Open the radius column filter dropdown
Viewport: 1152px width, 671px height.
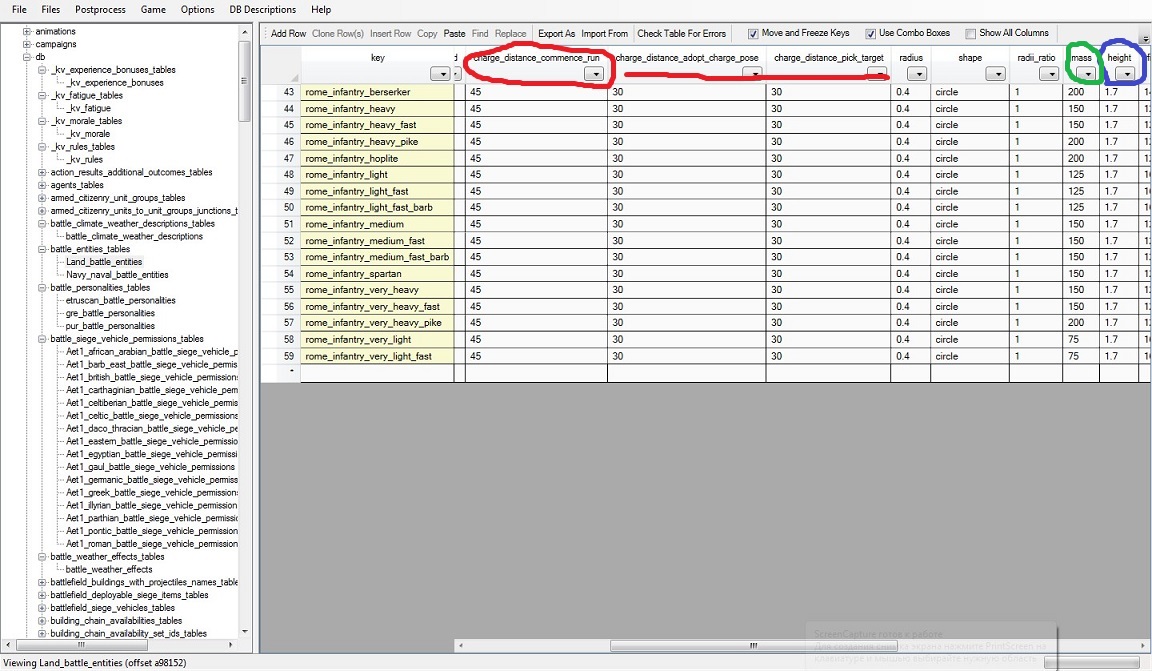[916, 73]
